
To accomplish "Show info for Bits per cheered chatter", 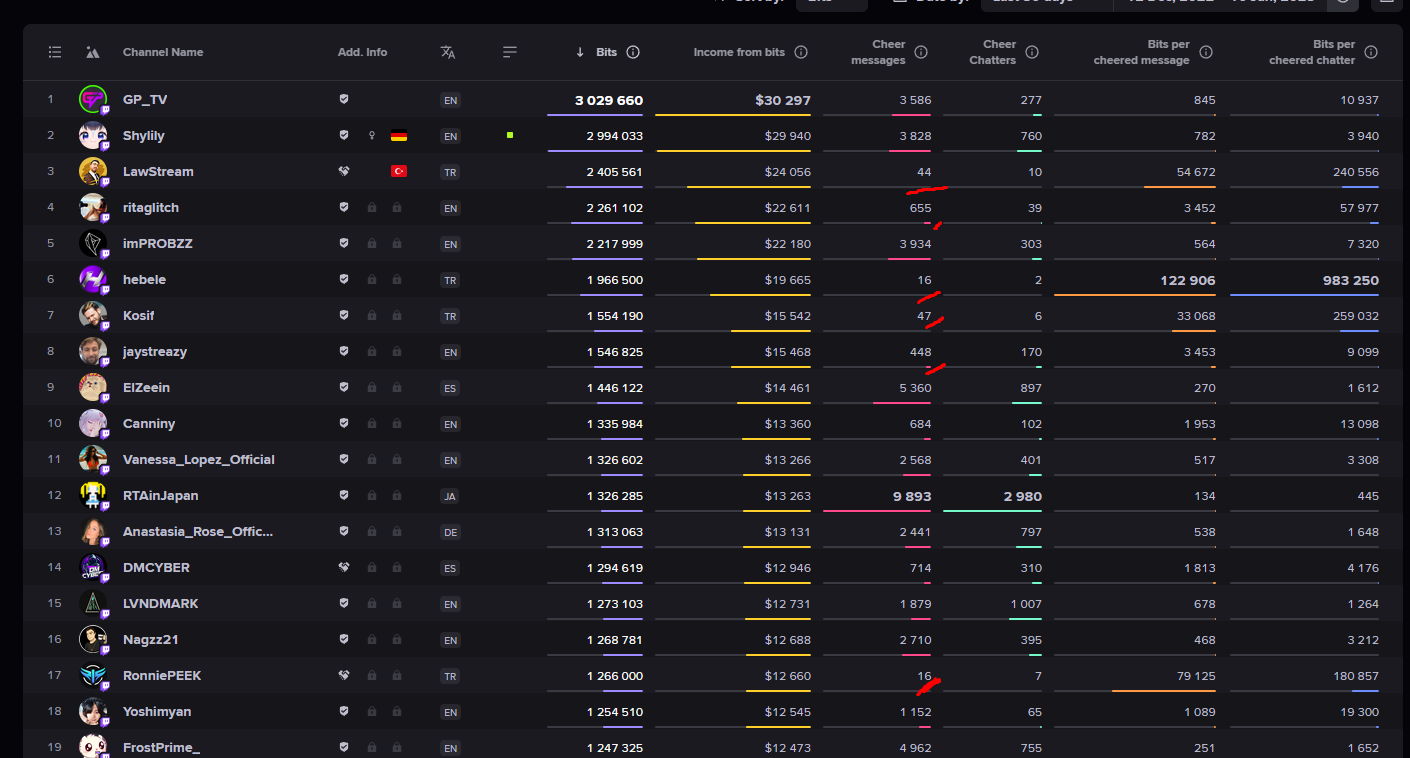I will [x=1371, y=52].
